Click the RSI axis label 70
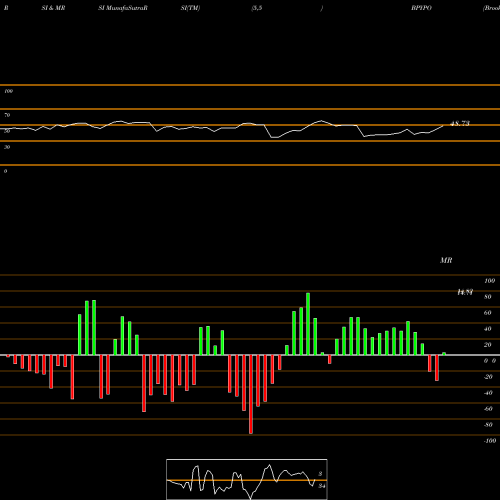 pyautogui.click(x=7, y=115)
